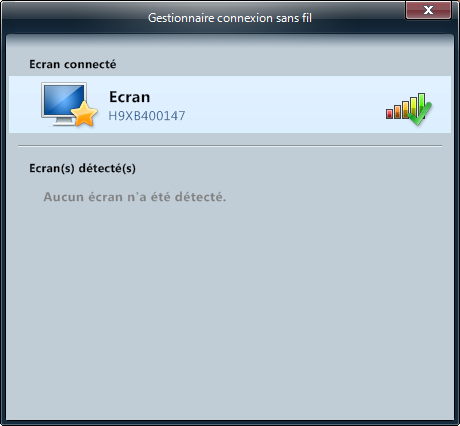Click the serial number H9XB400147
Image resolution: width=460 pixels, height=426 pixels.
pos(147,116)
